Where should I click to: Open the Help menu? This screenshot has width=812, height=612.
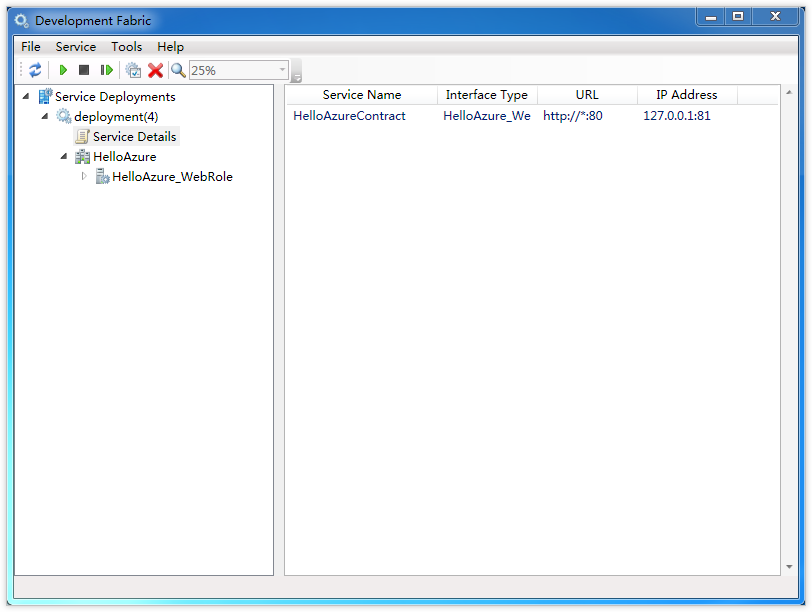pos(170,47)
